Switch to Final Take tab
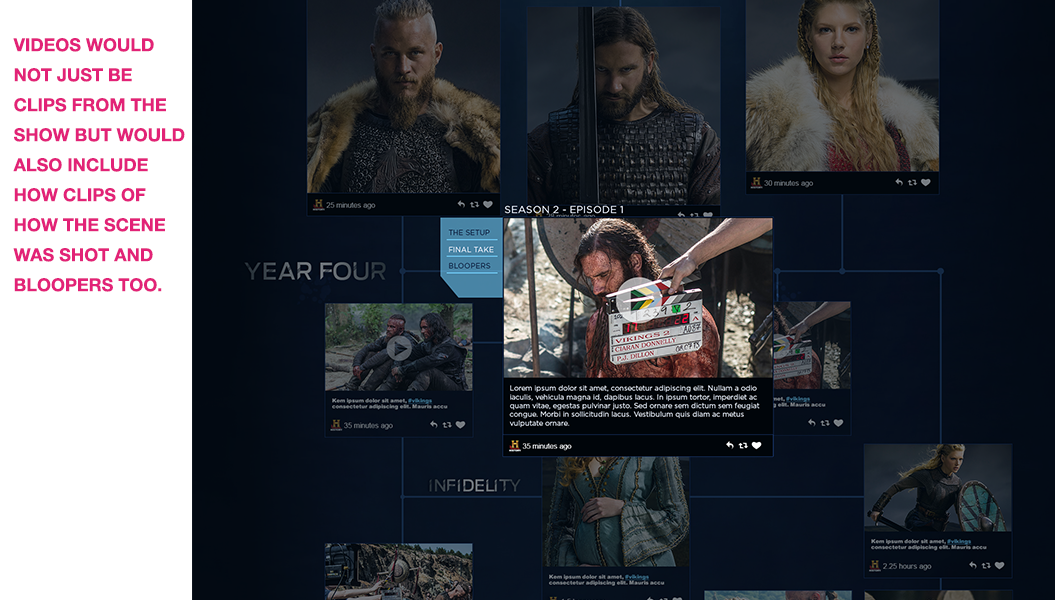1055x600 pixels. tap(471, 249)
